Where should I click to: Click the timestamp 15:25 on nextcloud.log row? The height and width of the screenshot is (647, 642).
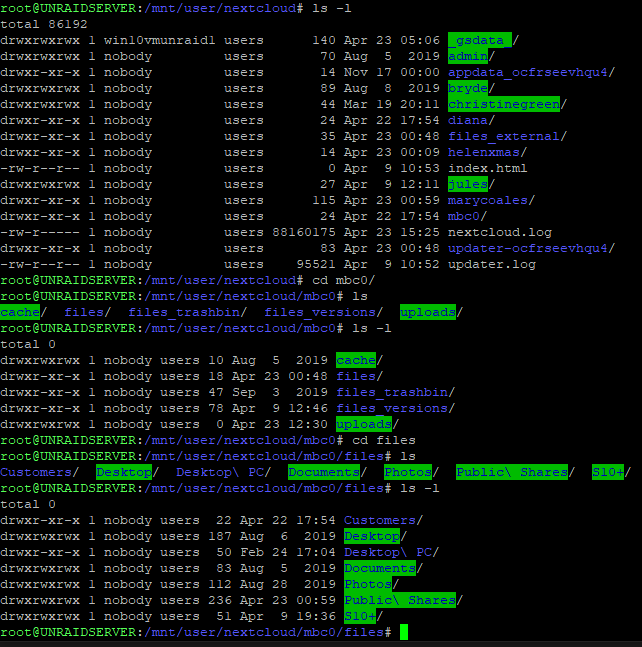coord(420,232)
